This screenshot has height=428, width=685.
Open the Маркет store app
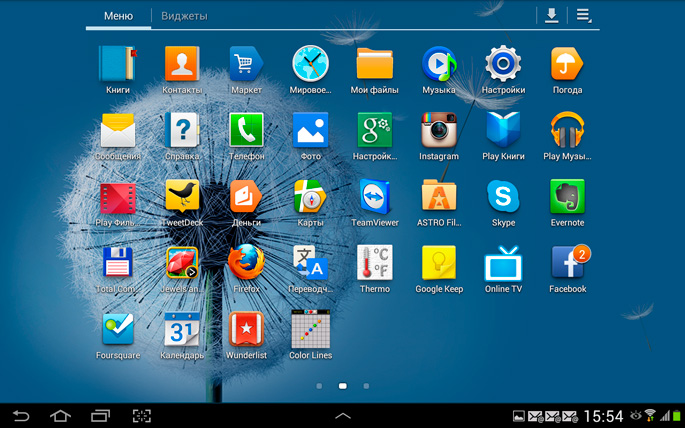click(246, 64)
